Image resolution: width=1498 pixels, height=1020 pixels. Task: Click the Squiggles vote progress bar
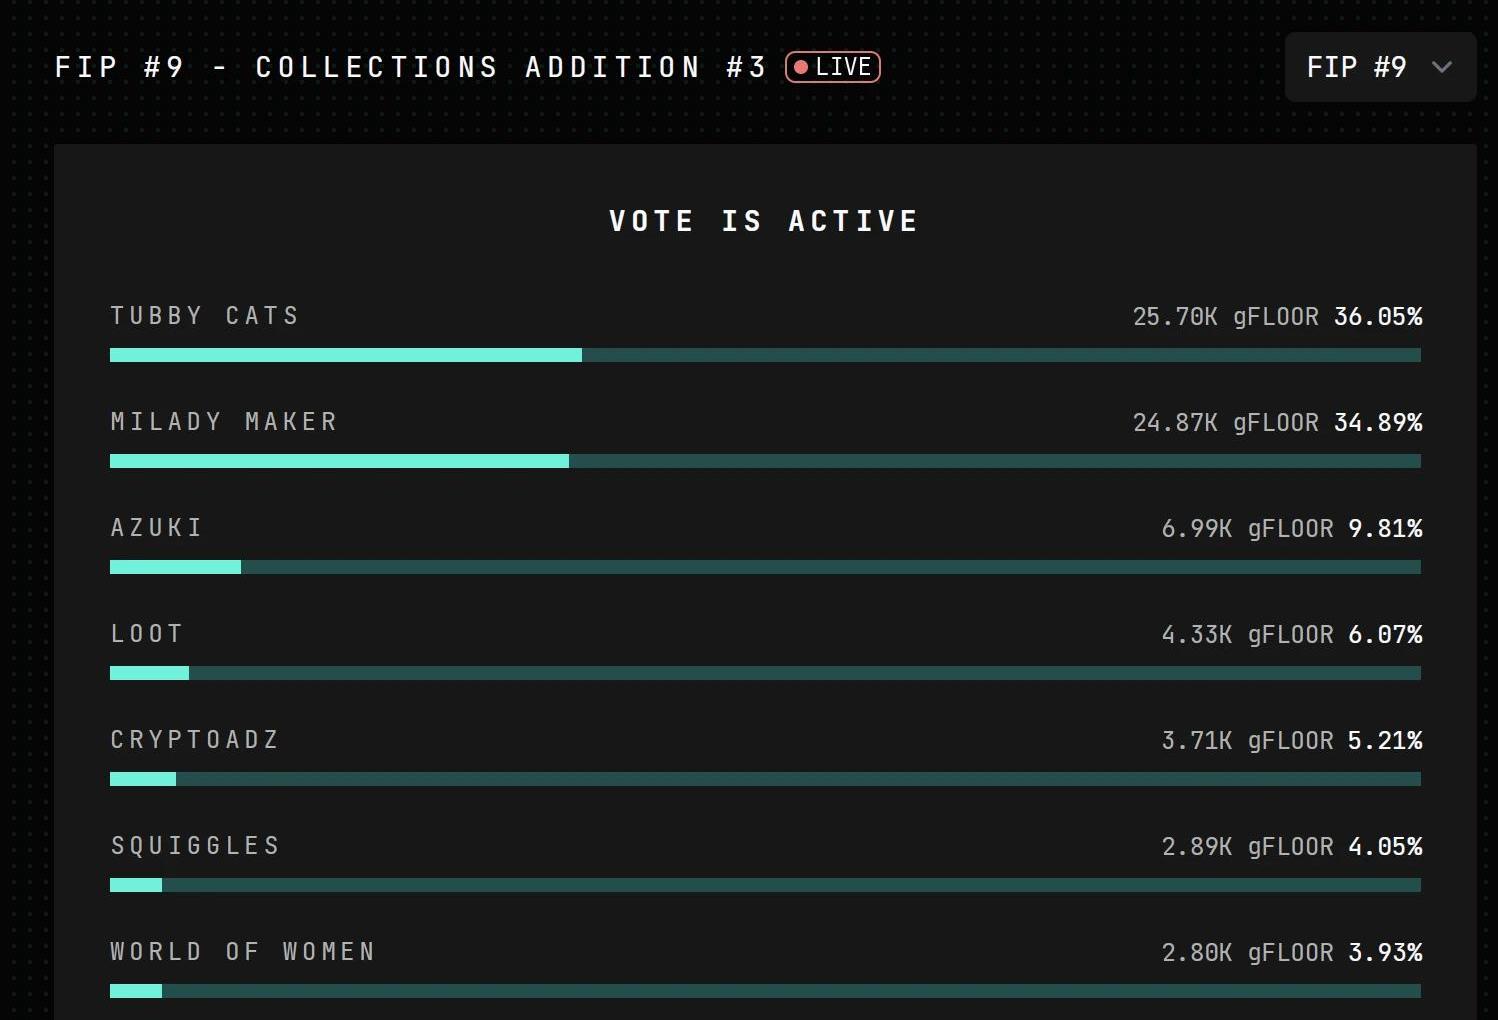(x=765, y=885)
